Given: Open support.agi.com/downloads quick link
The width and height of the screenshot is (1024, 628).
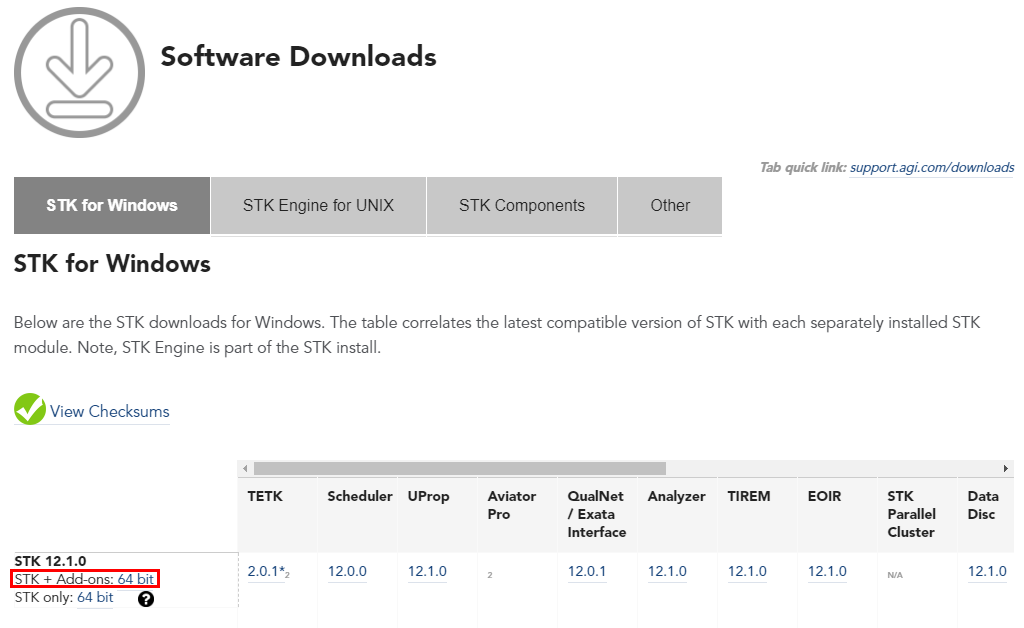Looking at the screenshot, I should (932, 168).
